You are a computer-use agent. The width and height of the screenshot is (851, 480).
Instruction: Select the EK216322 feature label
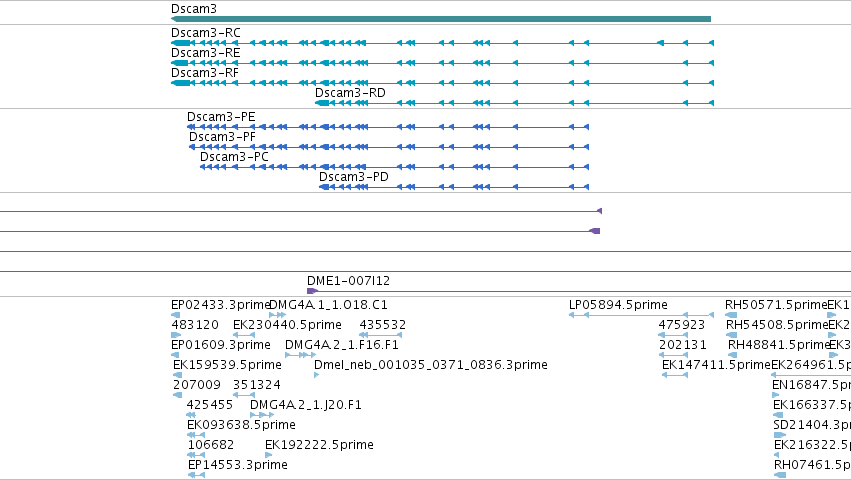point(812,445)
